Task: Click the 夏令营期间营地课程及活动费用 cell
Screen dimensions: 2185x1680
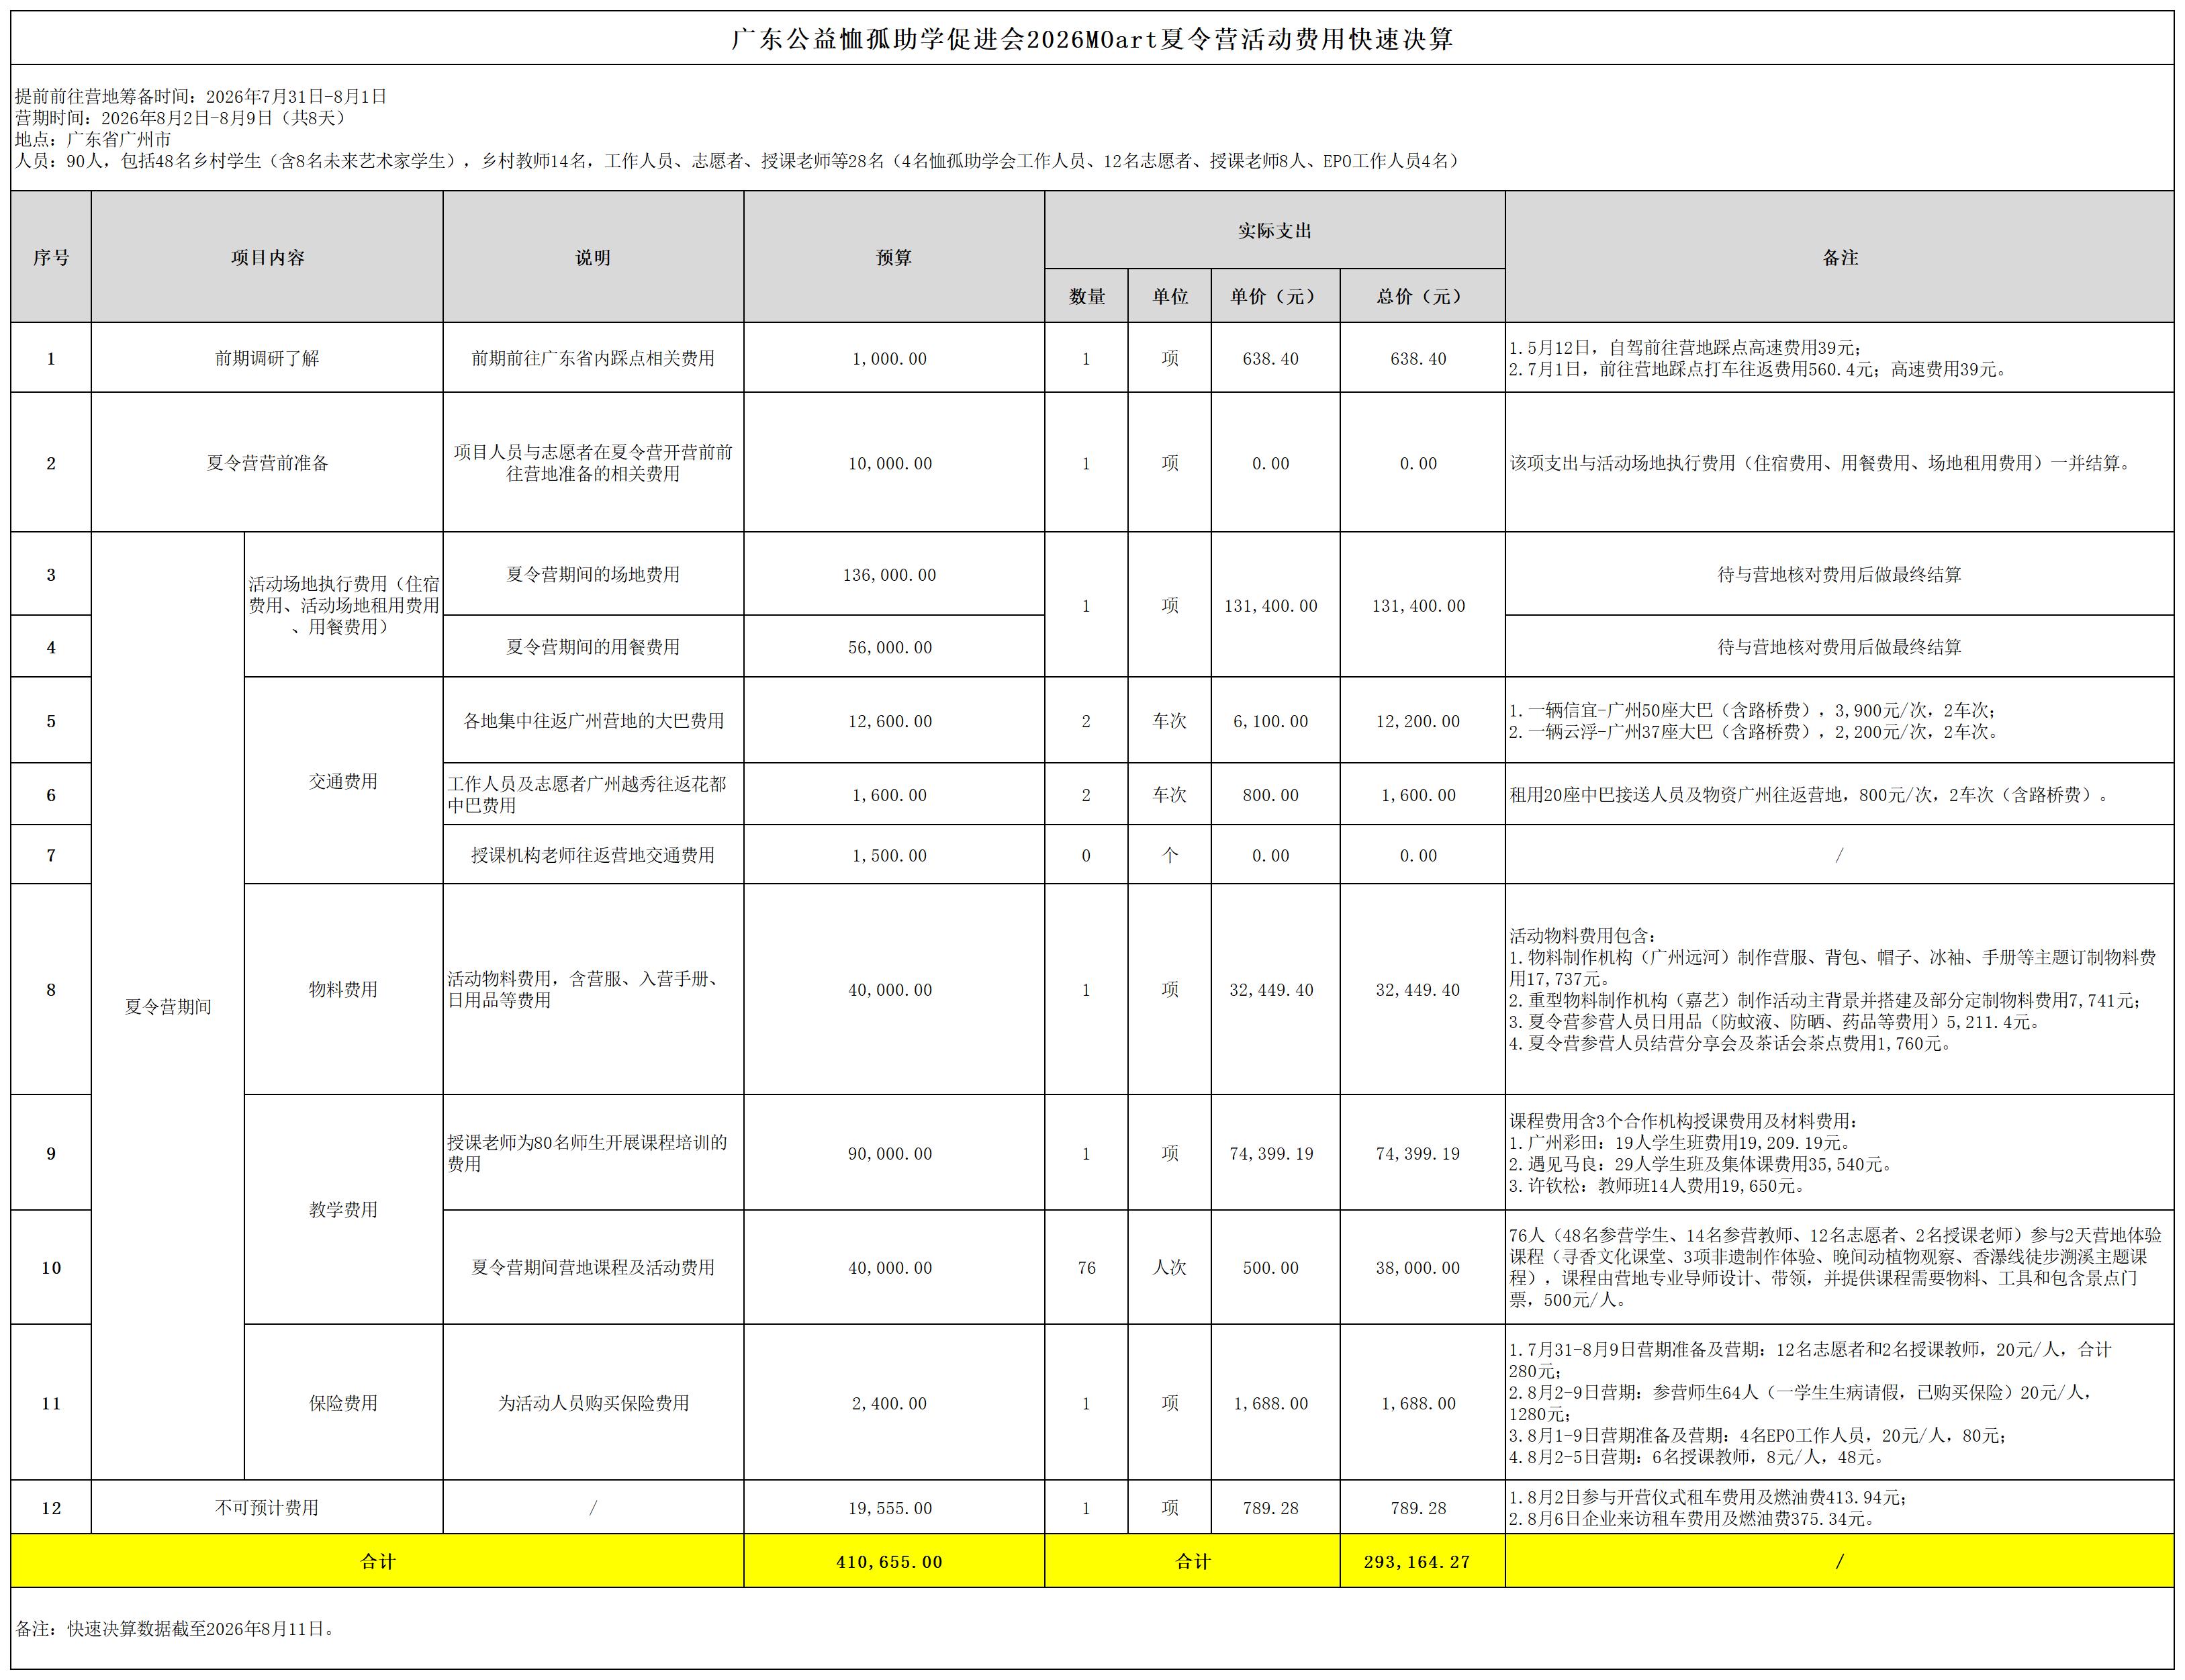Action: click(x=593, y=1267)
